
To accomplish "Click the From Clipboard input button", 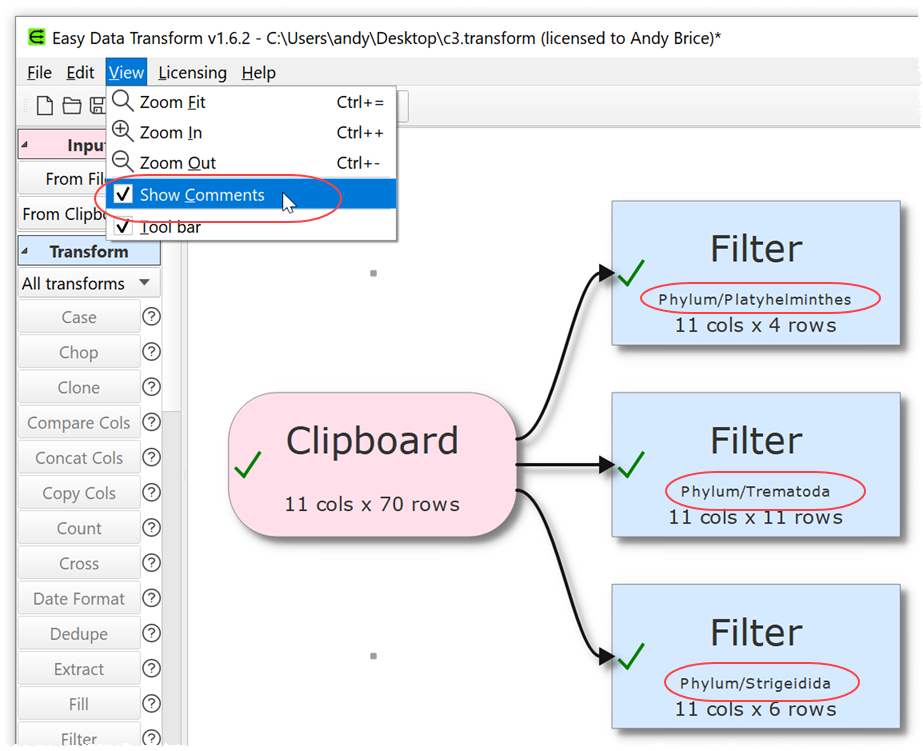I will pos(62,214).
